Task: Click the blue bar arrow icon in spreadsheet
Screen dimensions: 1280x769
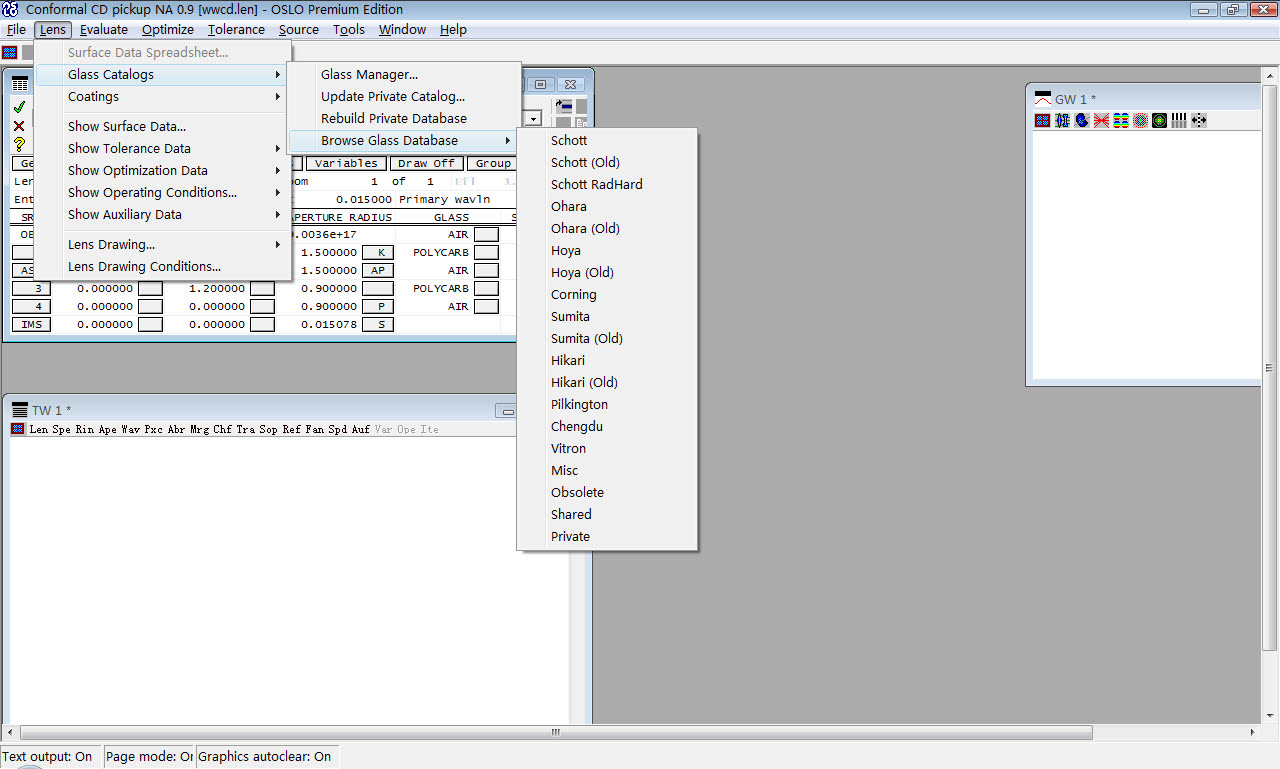Action: (564, 104)
